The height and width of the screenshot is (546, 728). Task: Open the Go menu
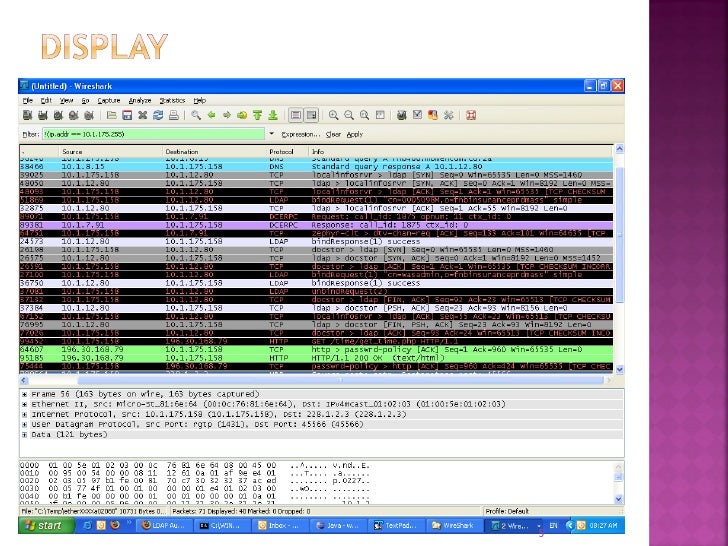point(85,100)
